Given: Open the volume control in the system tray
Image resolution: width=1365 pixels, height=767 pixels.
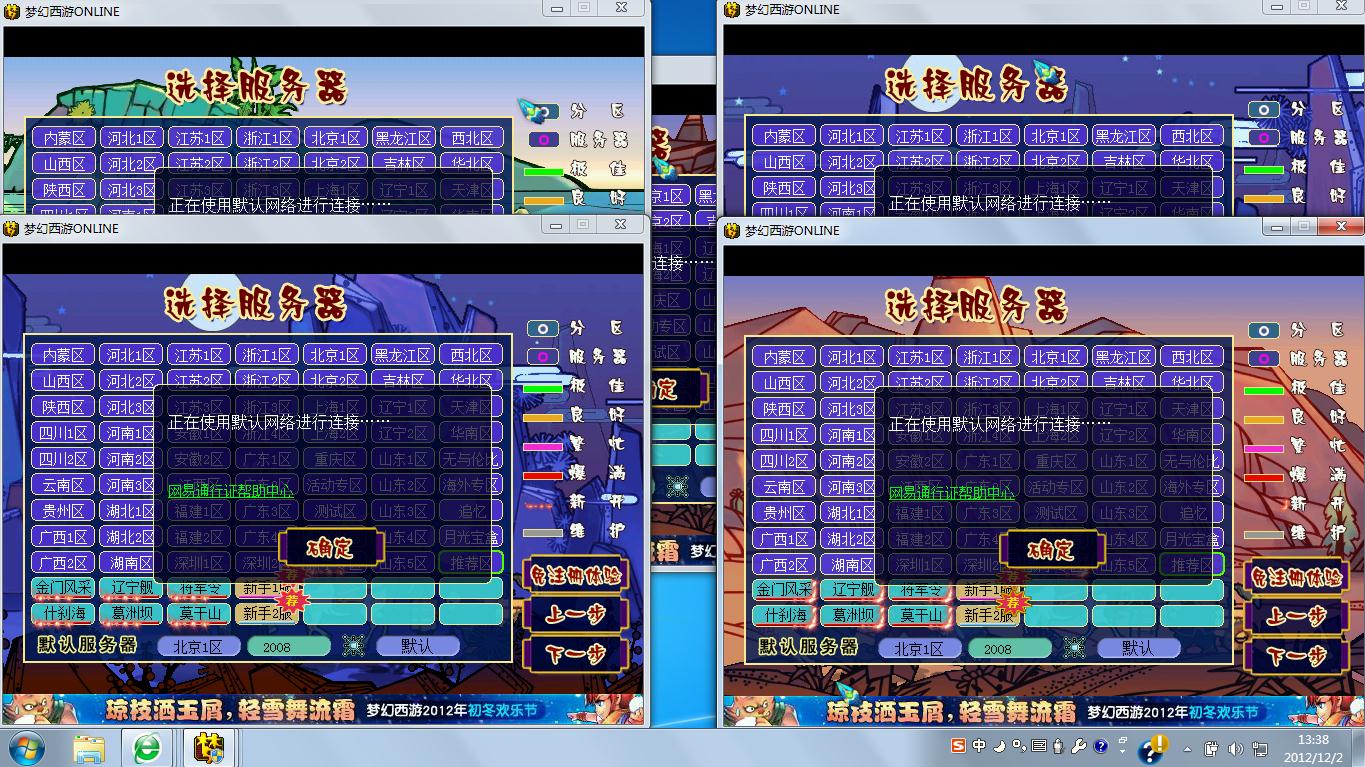Looking at the screenshot, I should tap(1234, 748).
